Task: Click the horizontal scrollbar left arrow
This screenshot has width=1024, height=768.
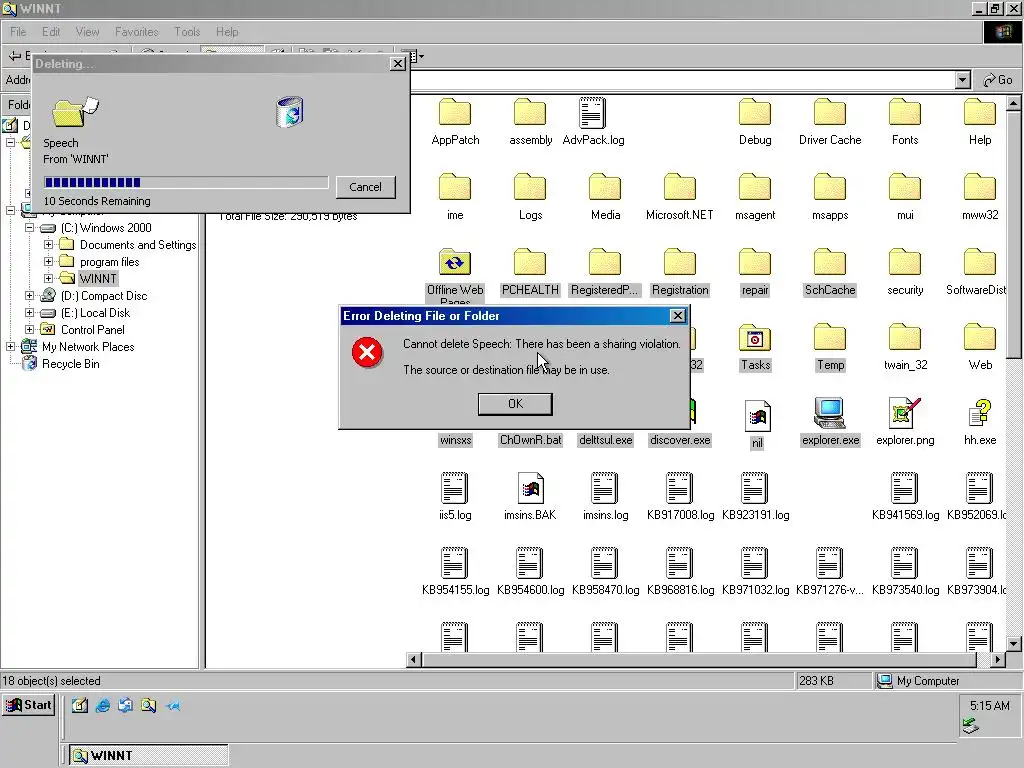Action: 413,660
